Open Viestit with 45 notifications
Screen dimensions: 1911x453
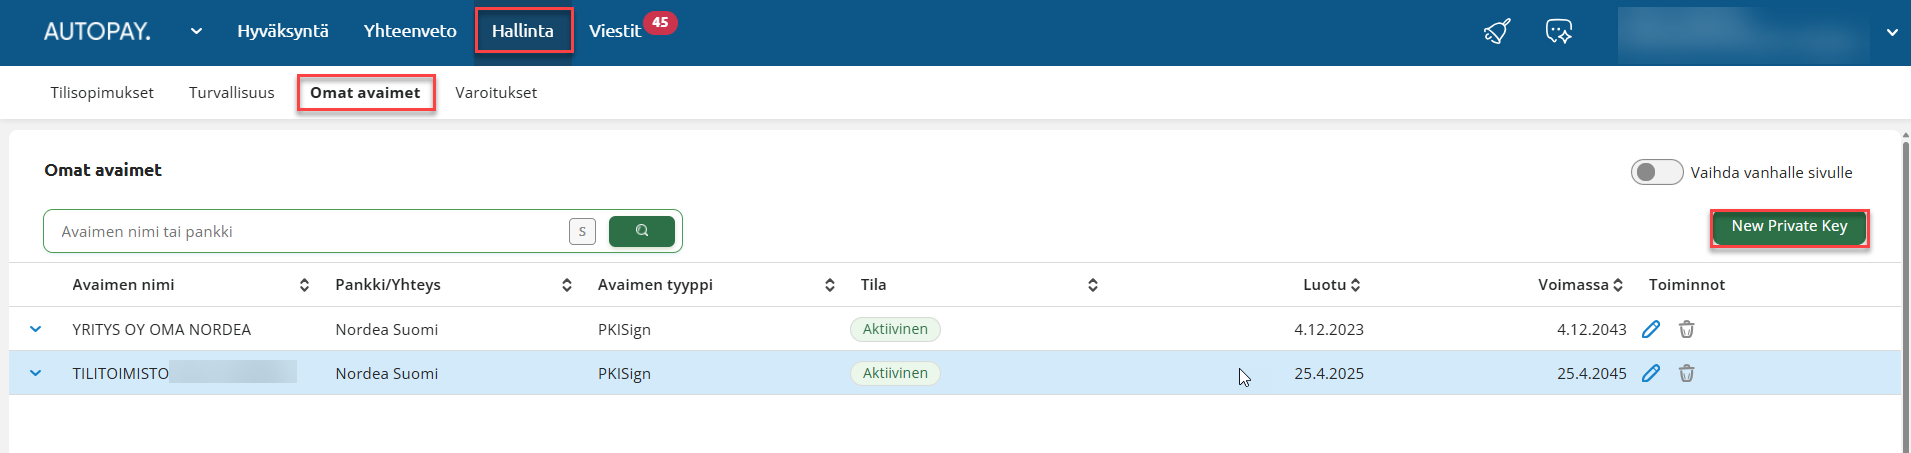click(x=615, y=31)
